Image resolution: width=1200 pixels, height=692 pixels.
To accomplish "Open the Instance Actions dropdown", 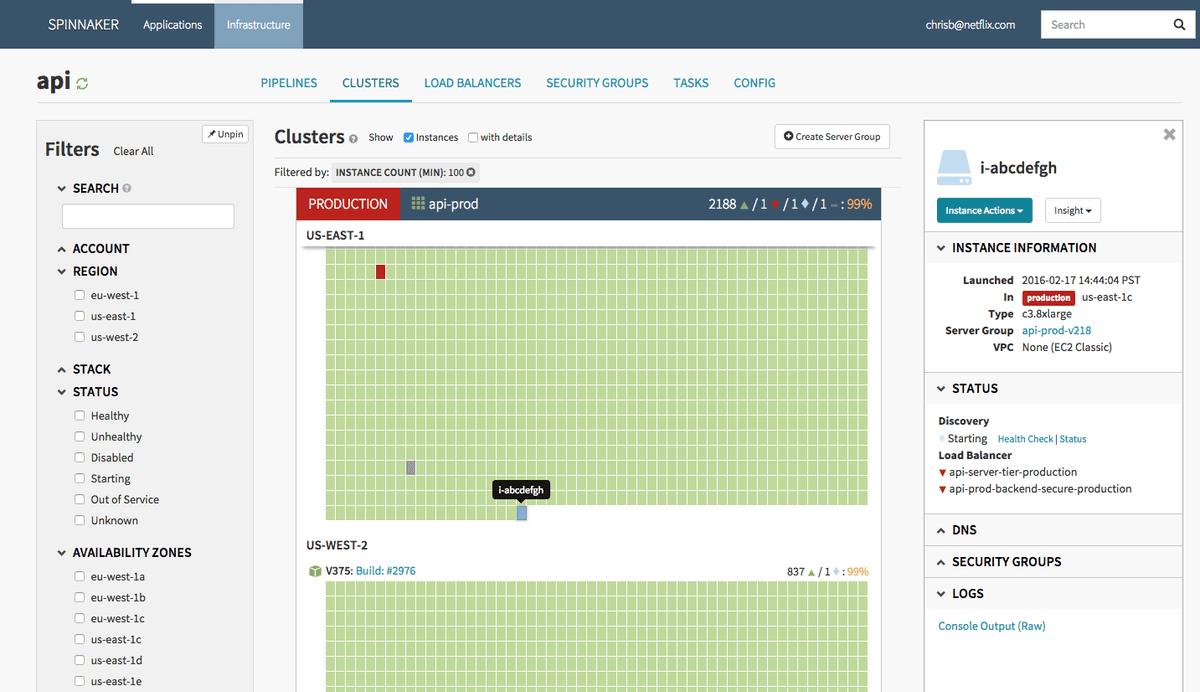I will pyautogui.click(x=985, y=211).
